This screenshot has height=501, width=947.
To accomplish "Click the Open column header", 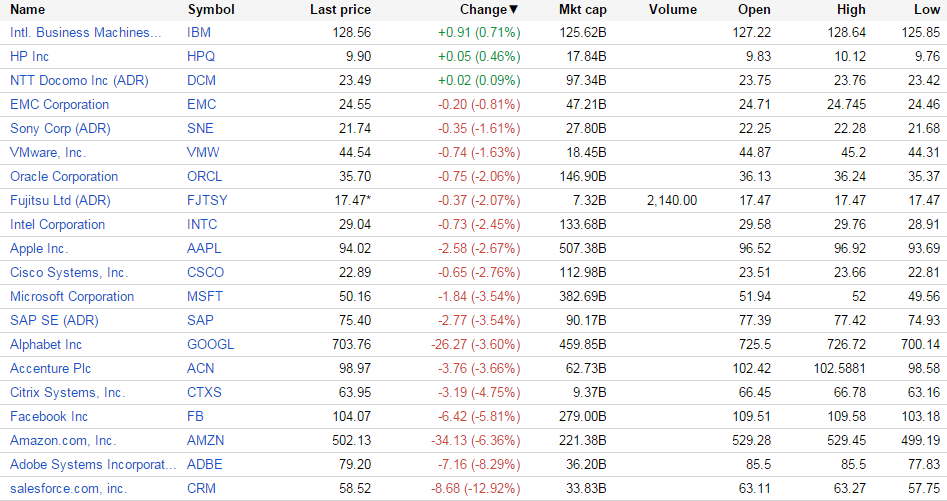I will coord(754,10).
